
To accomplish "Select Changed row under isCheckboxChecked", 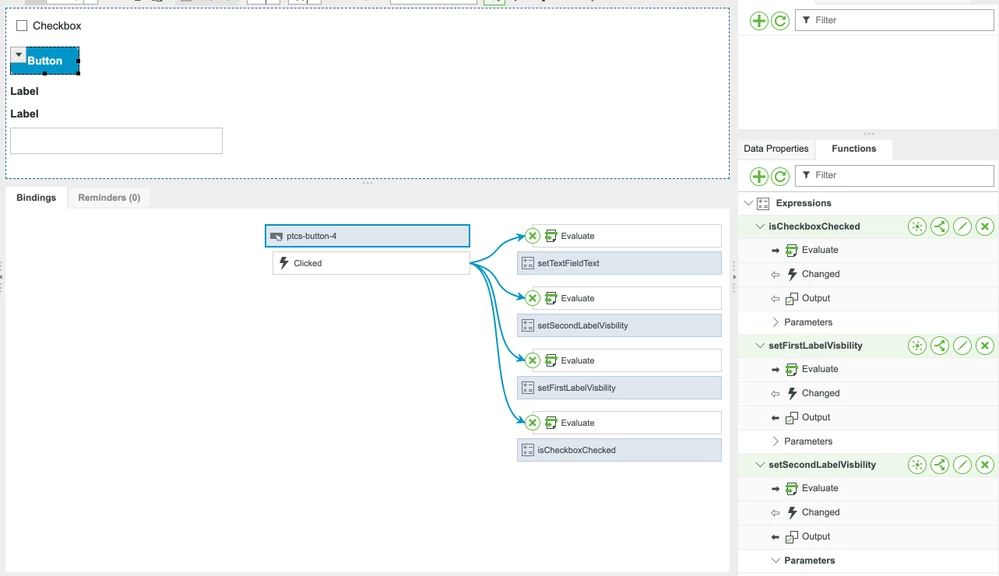I will click(868, 274).
